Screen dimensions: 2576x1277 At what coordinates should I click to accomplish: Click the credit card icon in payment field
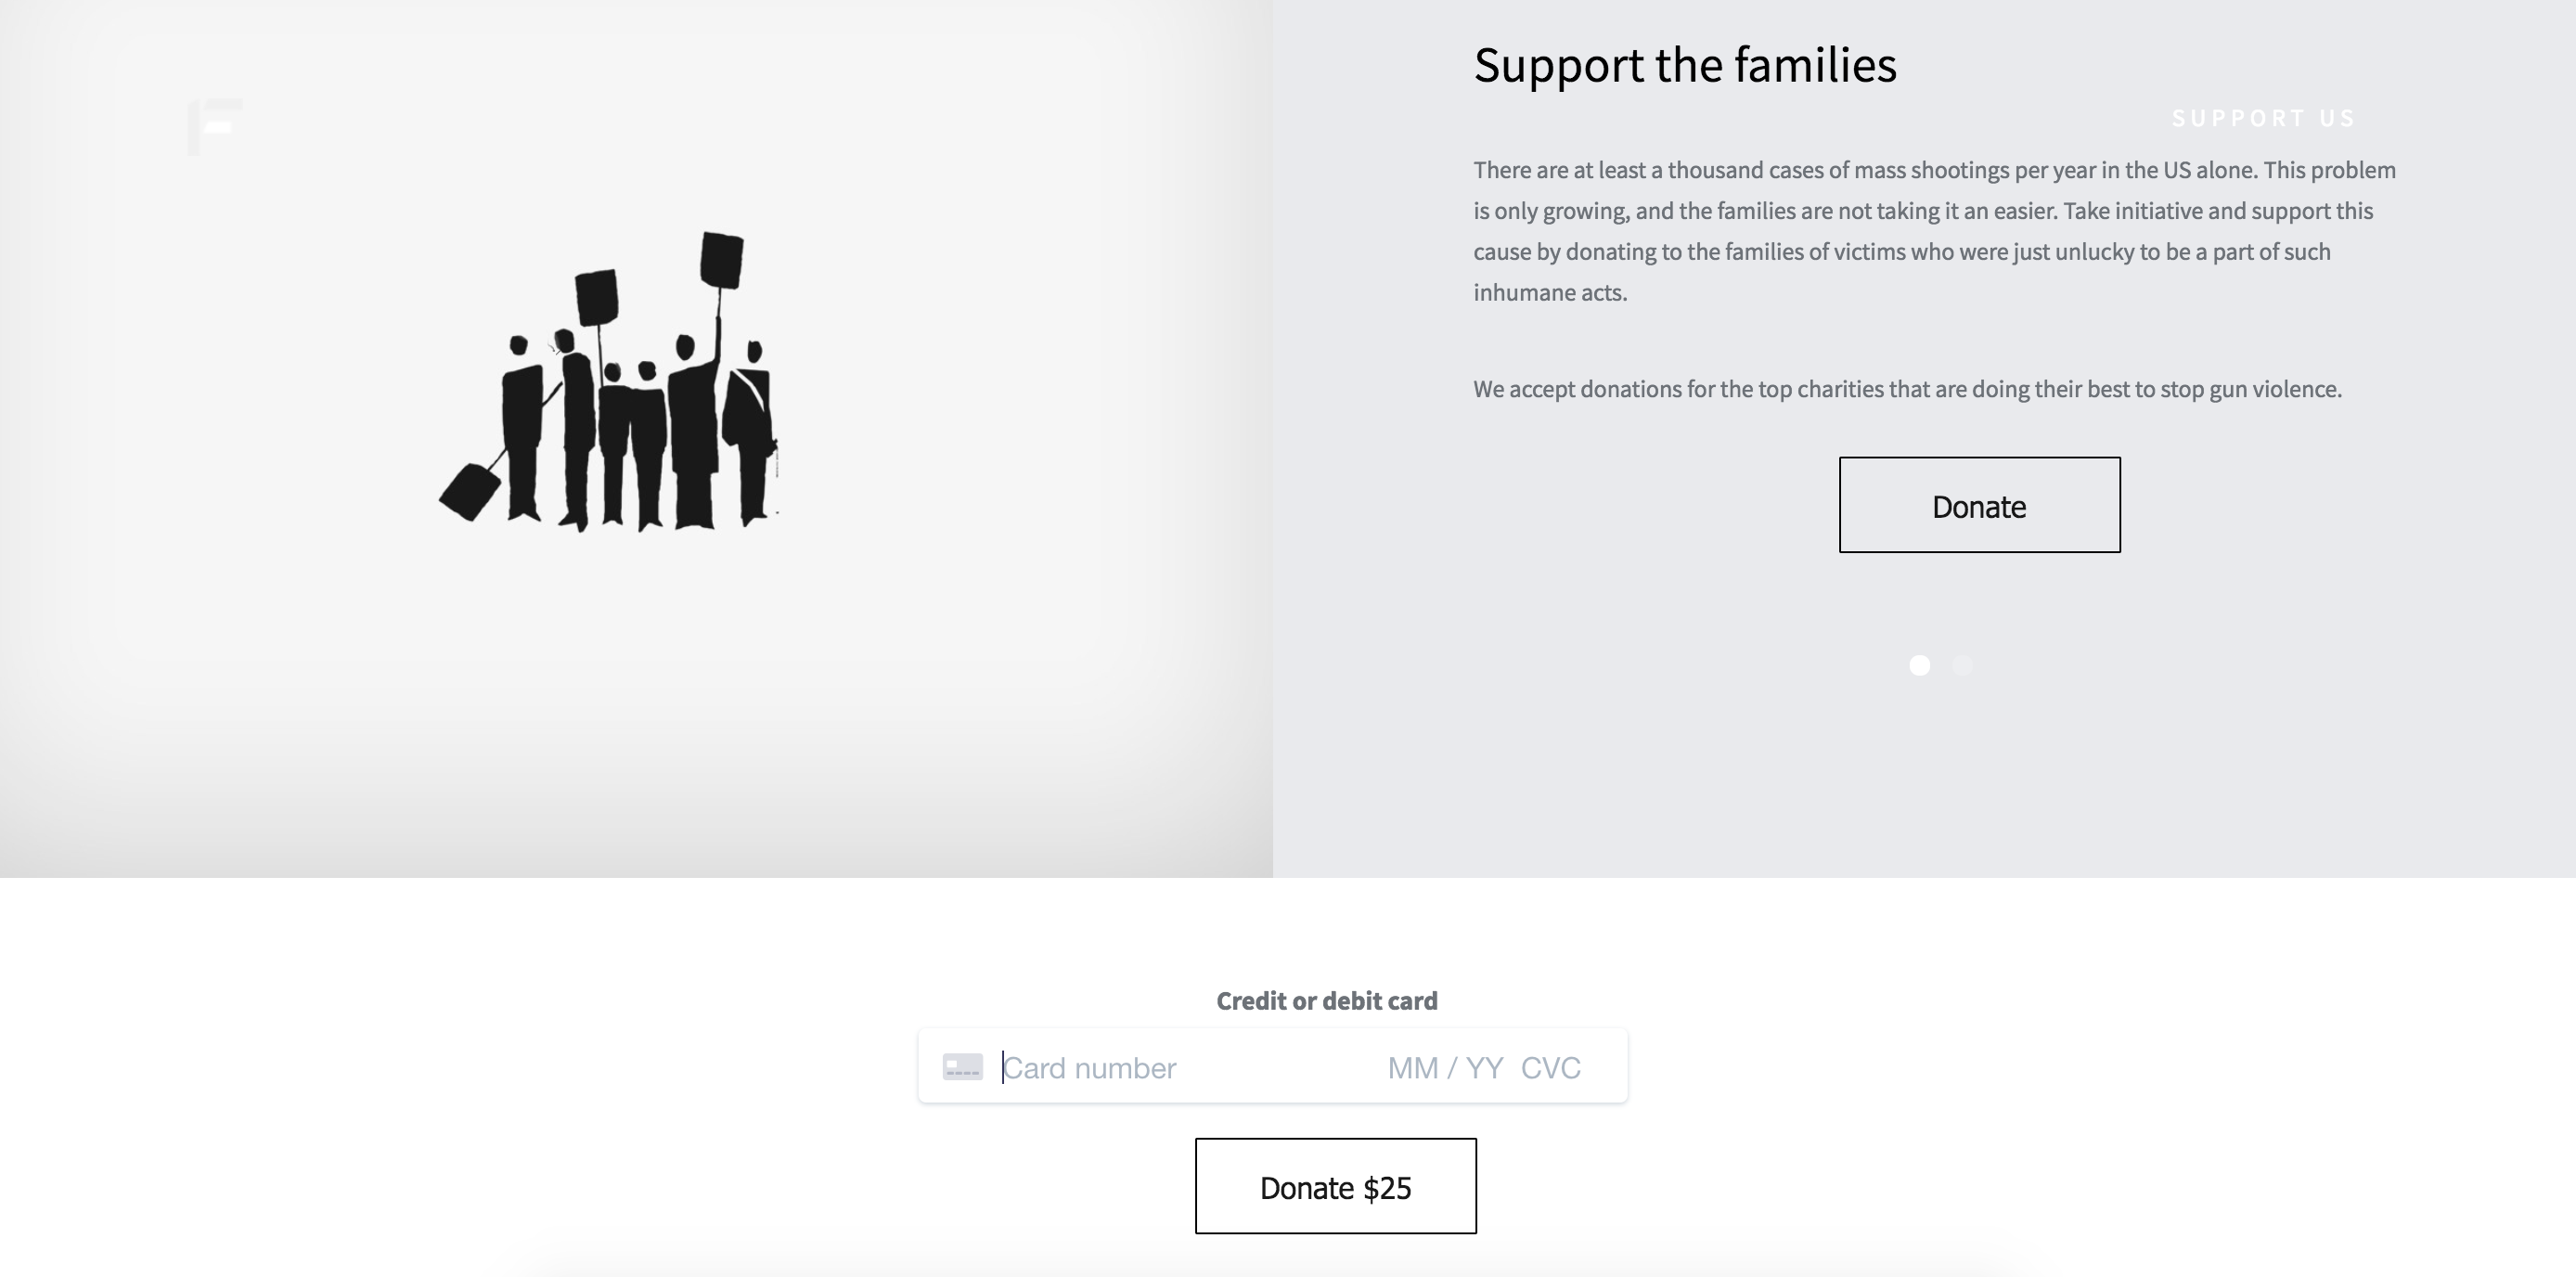pyautogui.click(x=962, y=1067)
